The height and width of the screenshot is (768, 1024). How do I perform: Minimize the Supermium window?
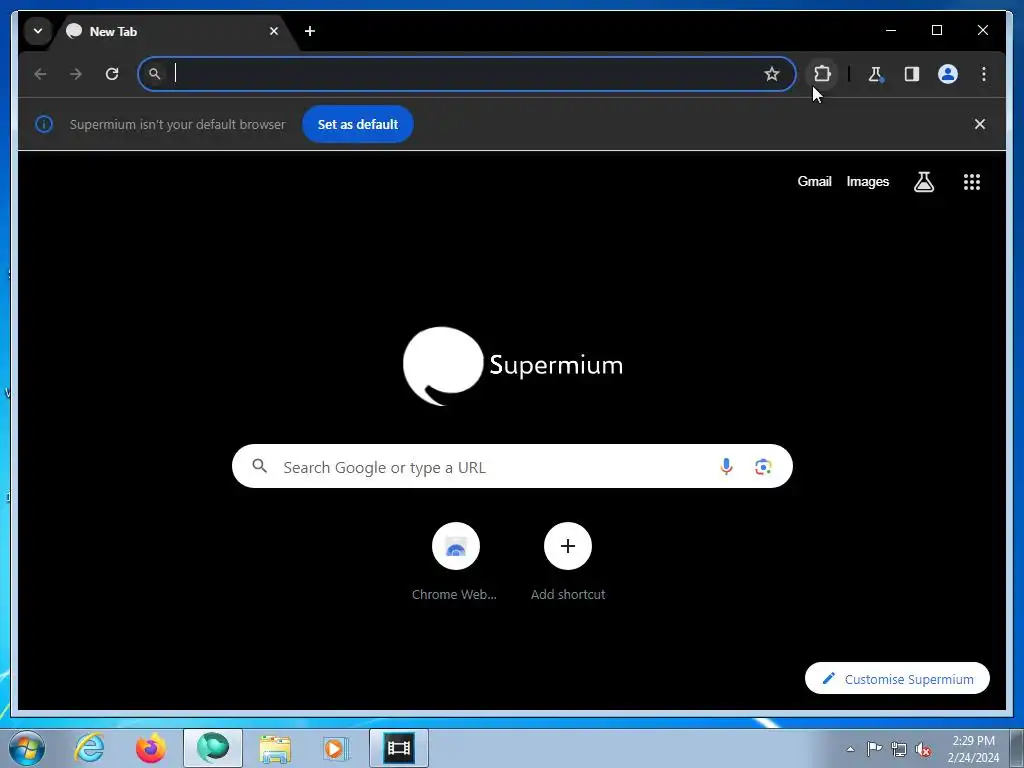tap(891, 30)
